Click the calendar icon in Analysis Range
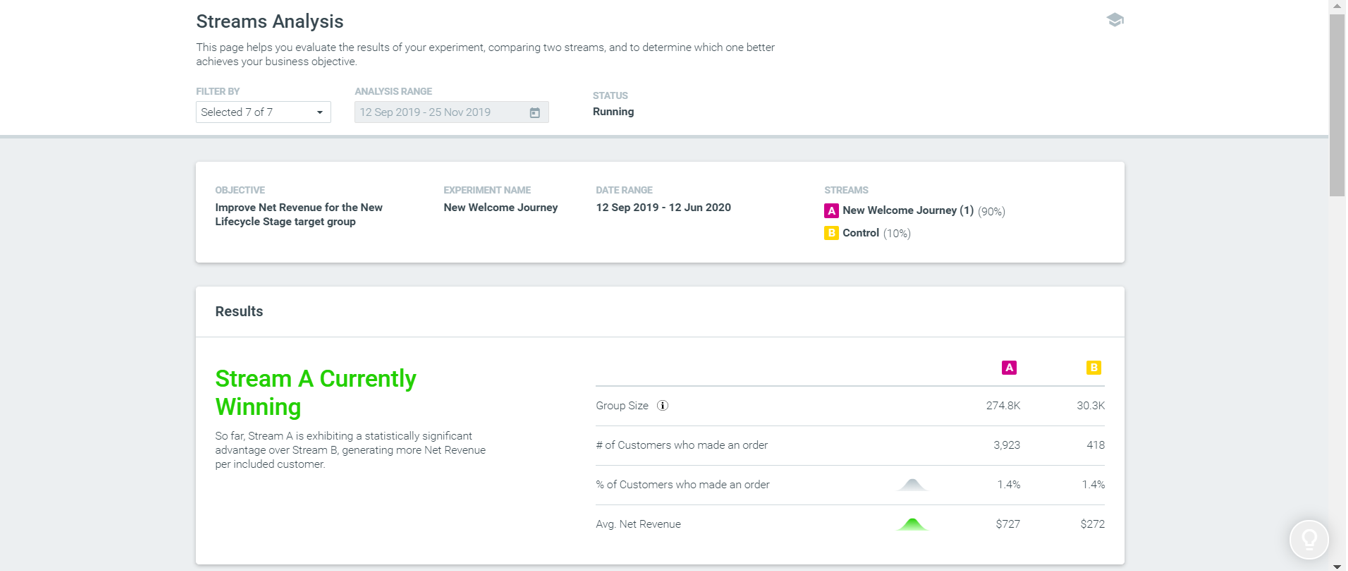 [535, 113]
